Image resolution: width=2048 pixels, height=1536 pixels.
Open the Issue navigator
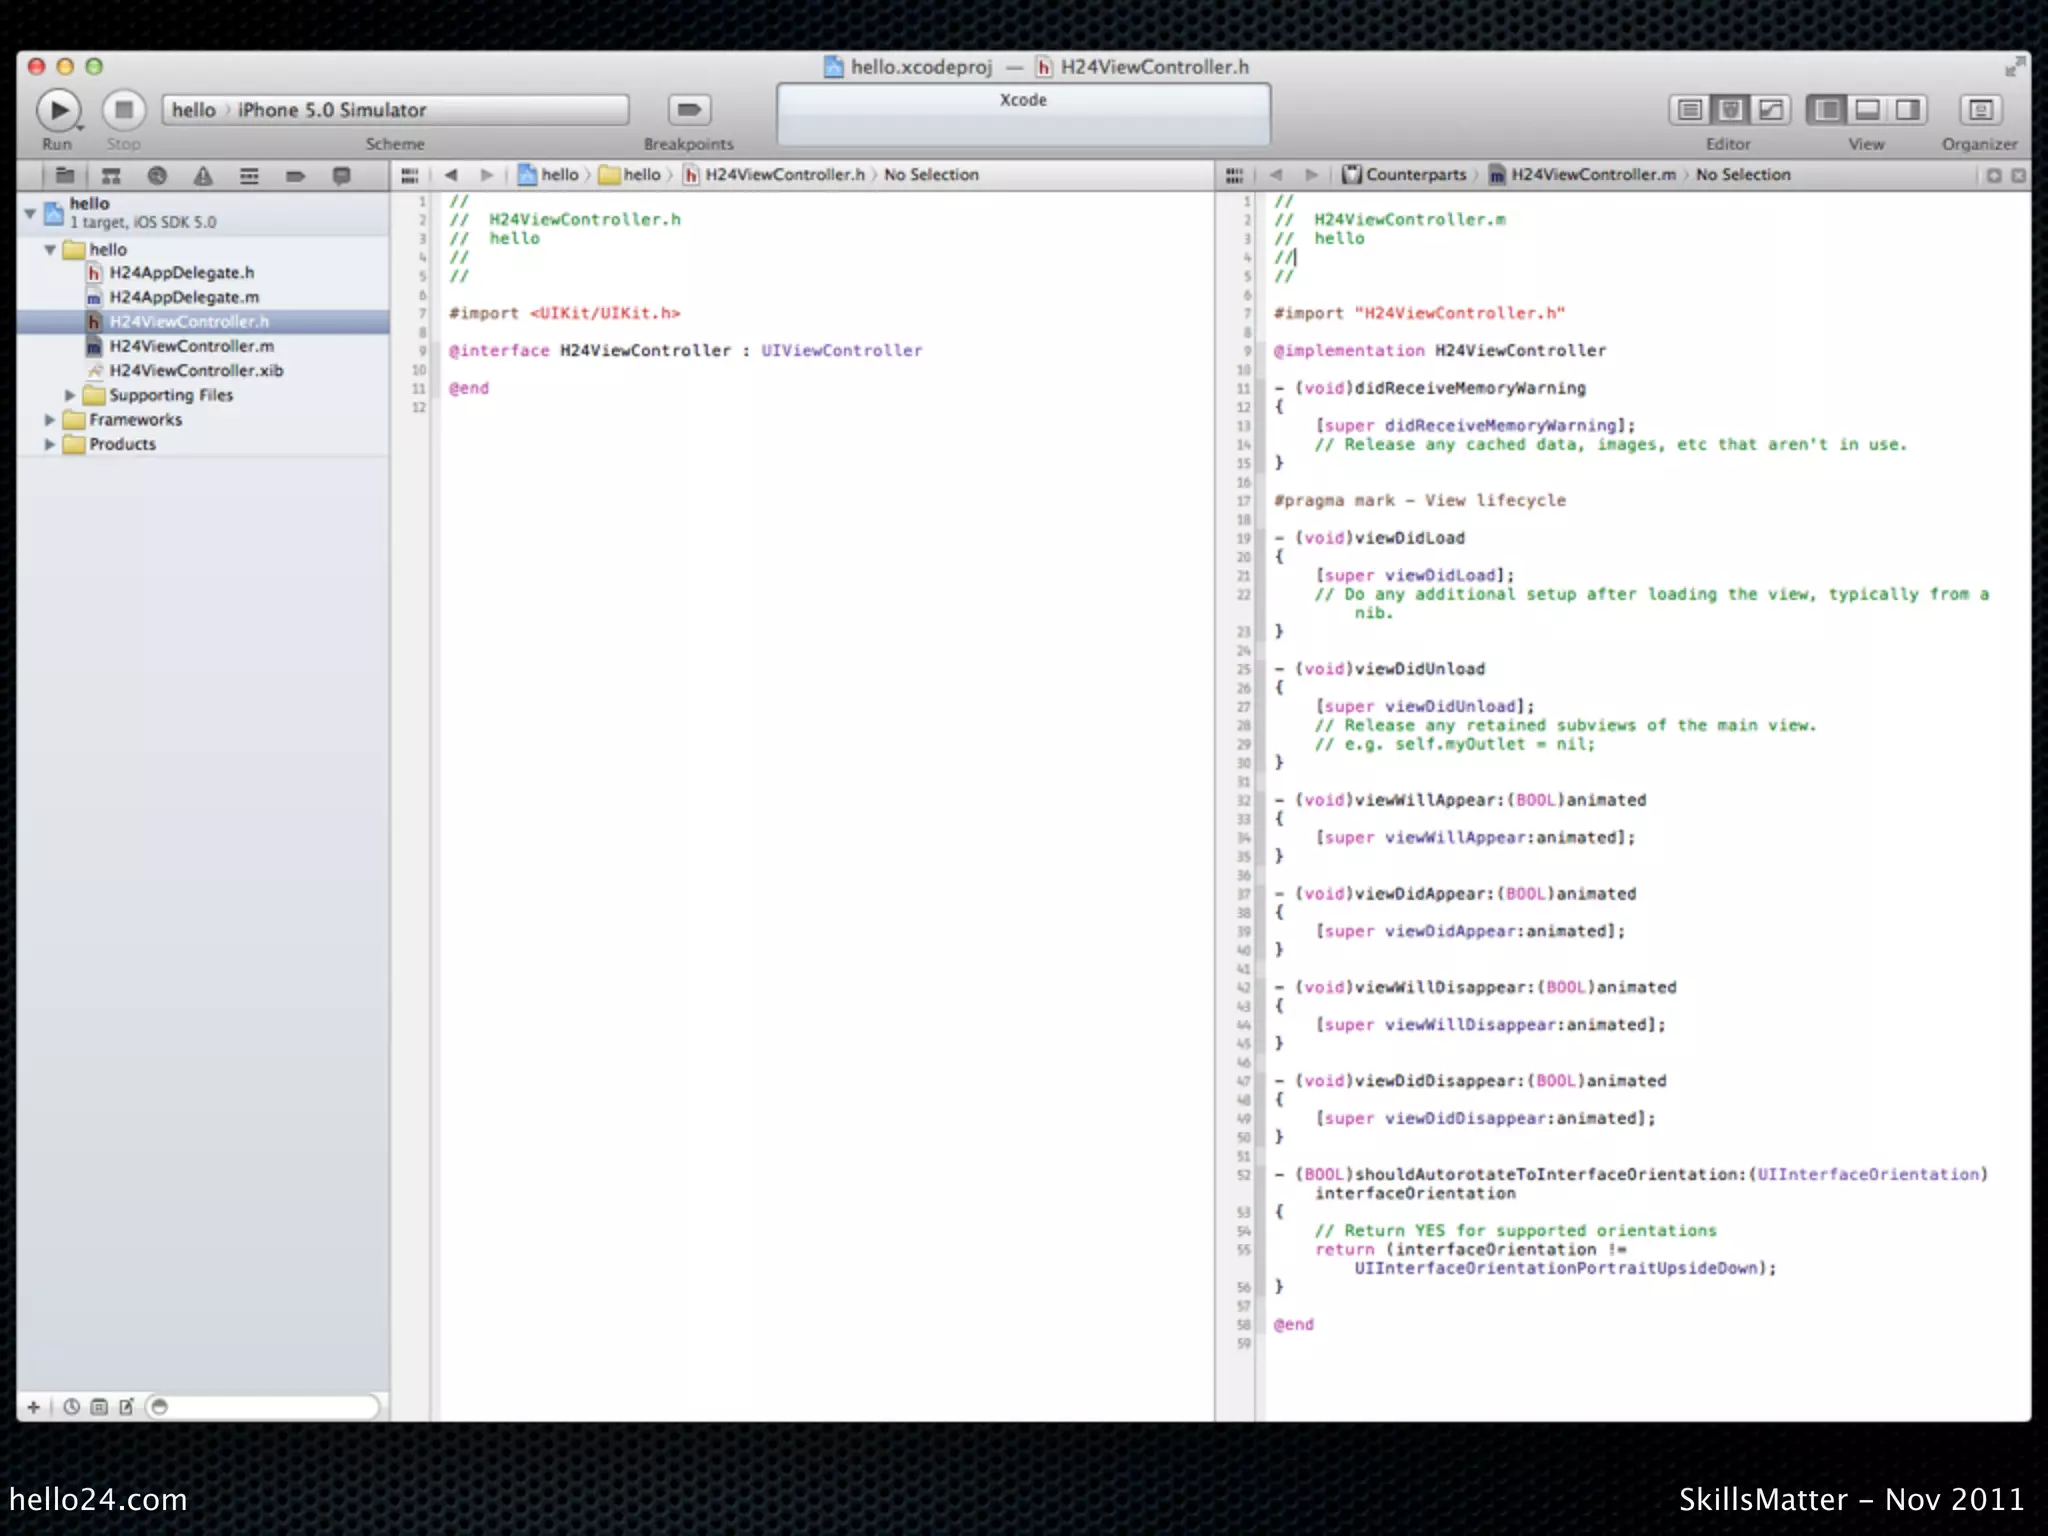click(x=203, y=176)
